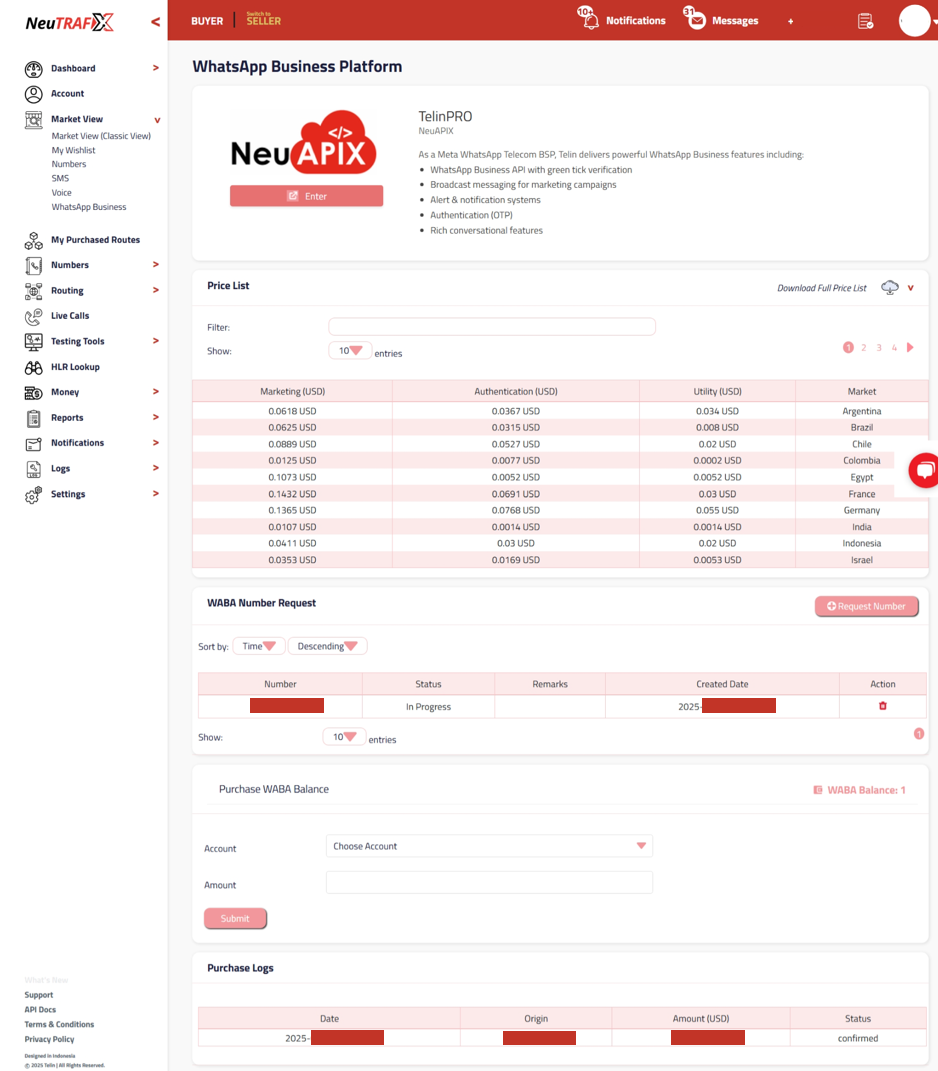Open Market View (Classic View)

pos(101,136)
